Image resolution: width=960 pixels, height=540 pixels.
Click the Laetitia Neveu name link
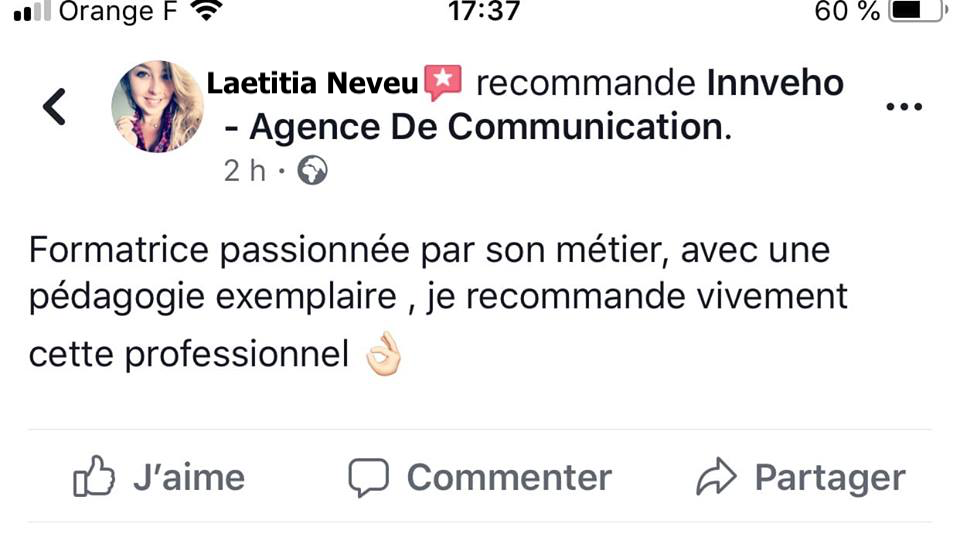[312, 84]
